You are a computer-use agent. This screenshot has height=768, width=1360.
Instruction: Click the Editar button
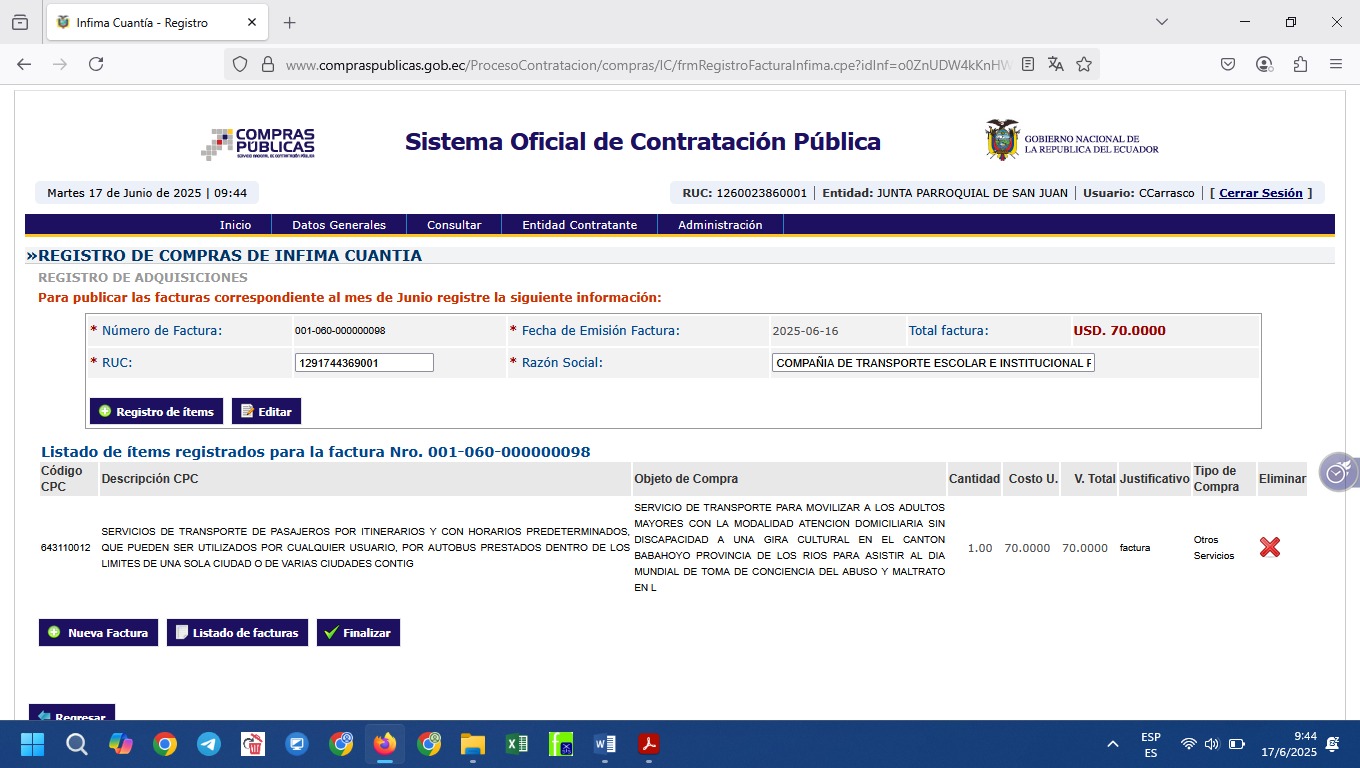tap(266, 411)
